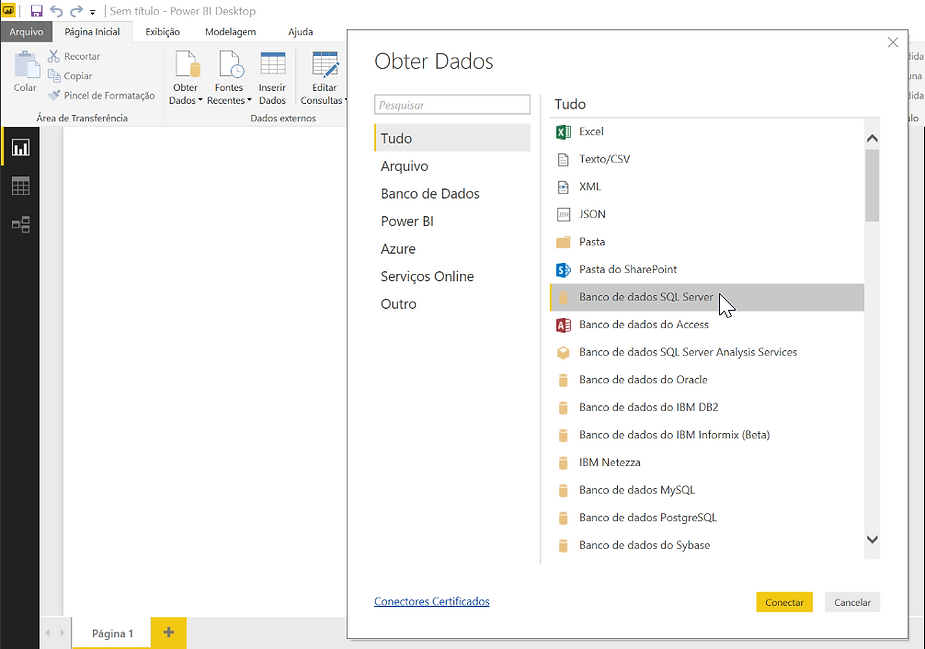Select the Página 1 page tab

click(x=112, y=633)
